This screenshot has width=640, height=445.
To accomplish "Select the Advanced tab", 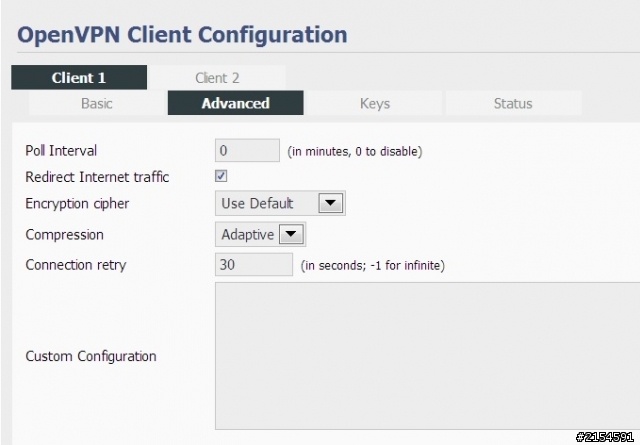I will [x=236, y=103].
